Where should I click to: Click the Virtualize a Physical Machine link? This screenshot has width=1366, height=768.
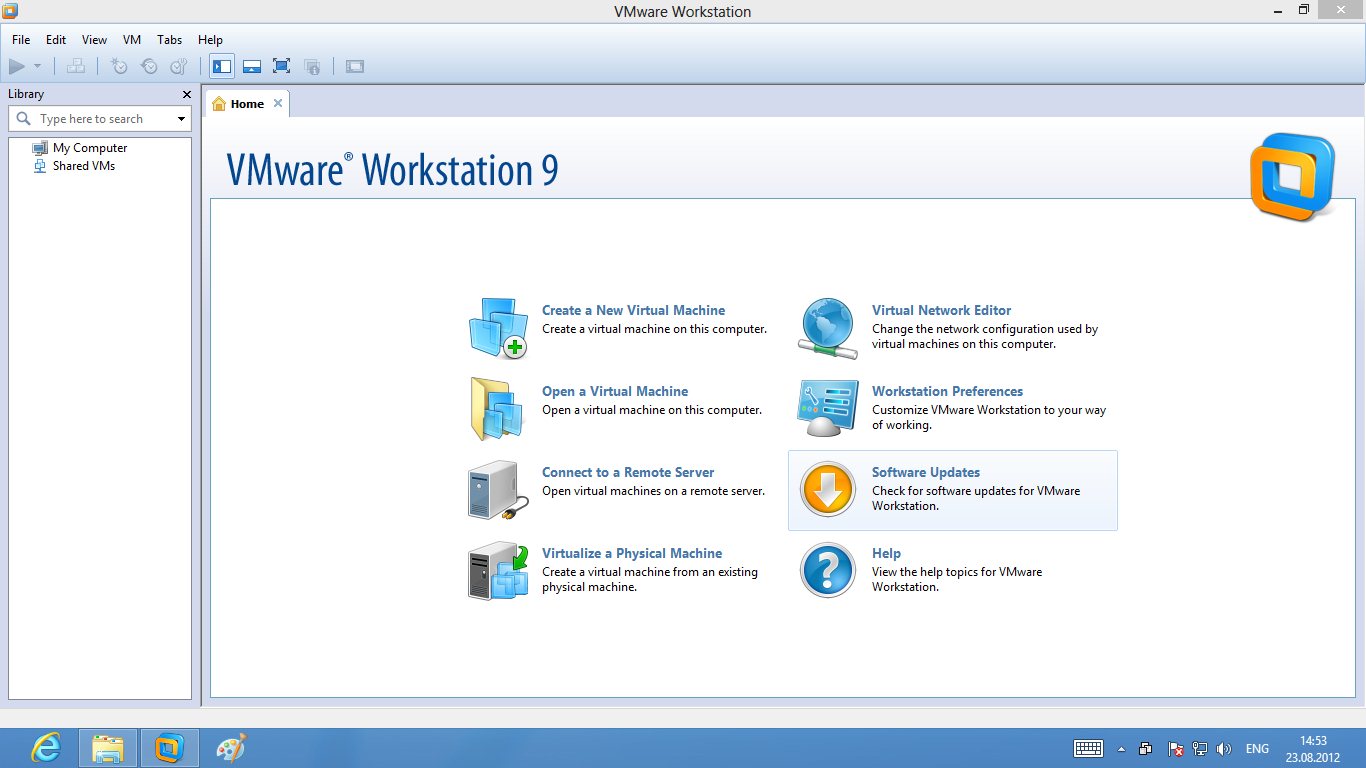(632, 553)
